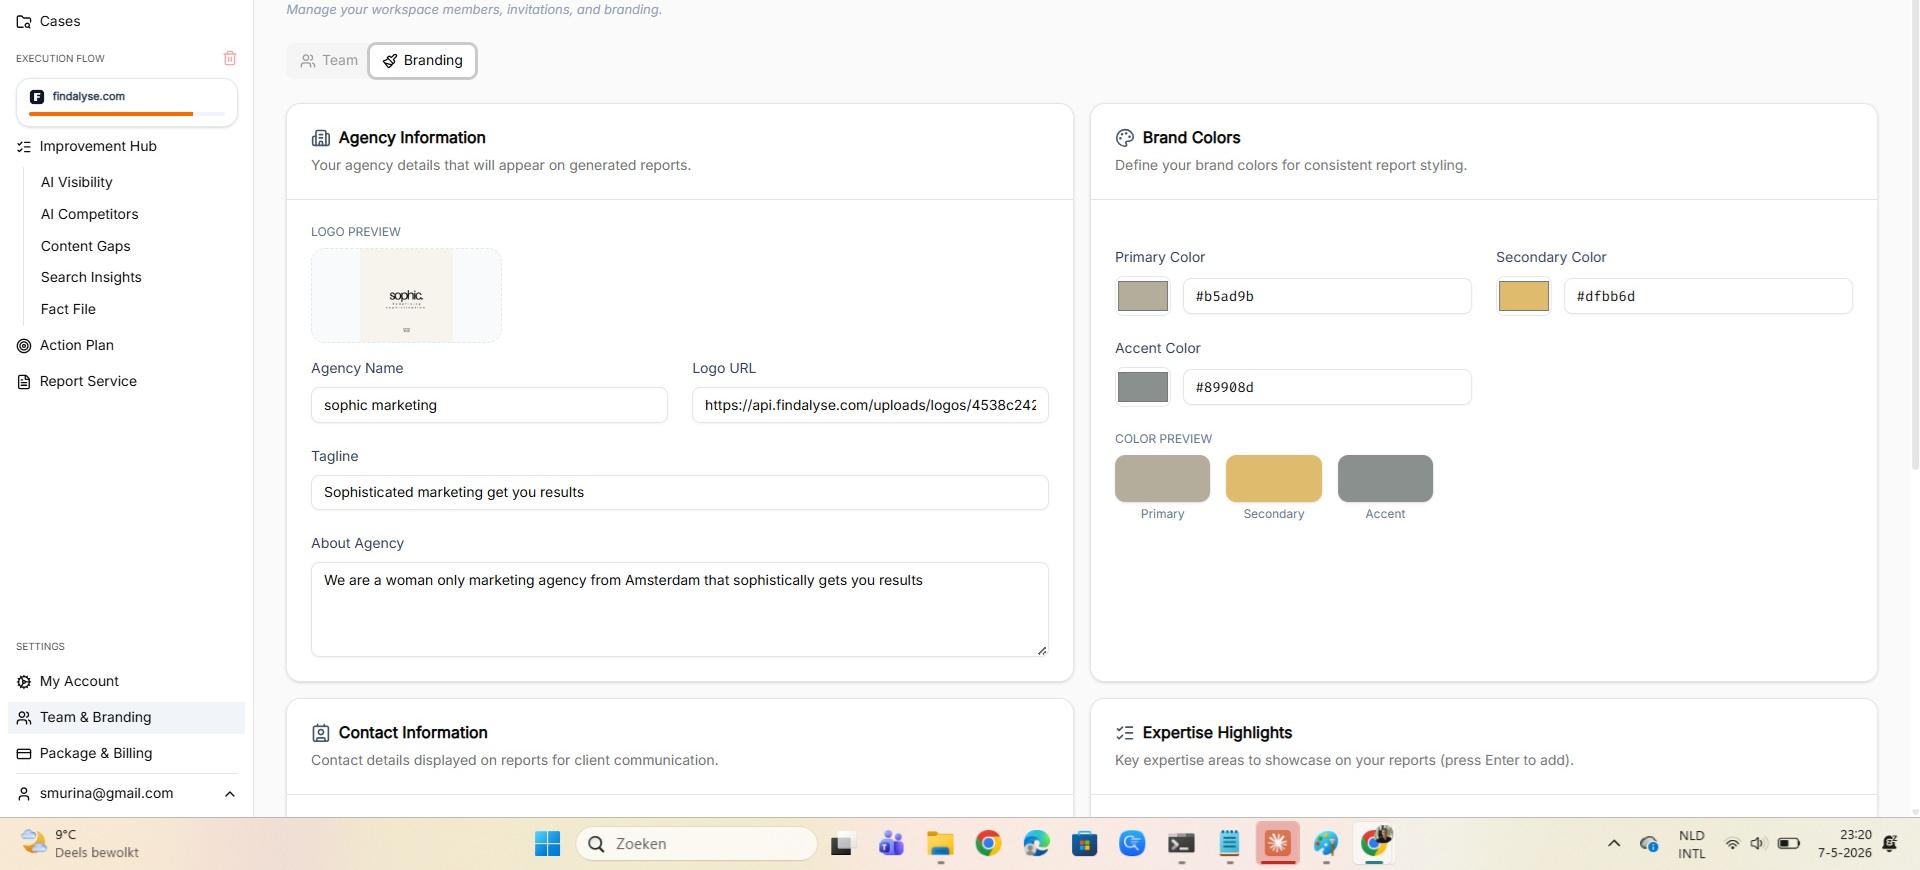The height and width of the screenshot is (870, 1920).
Task: Open the Cases folder icon
Action: (x=24, y=21)
